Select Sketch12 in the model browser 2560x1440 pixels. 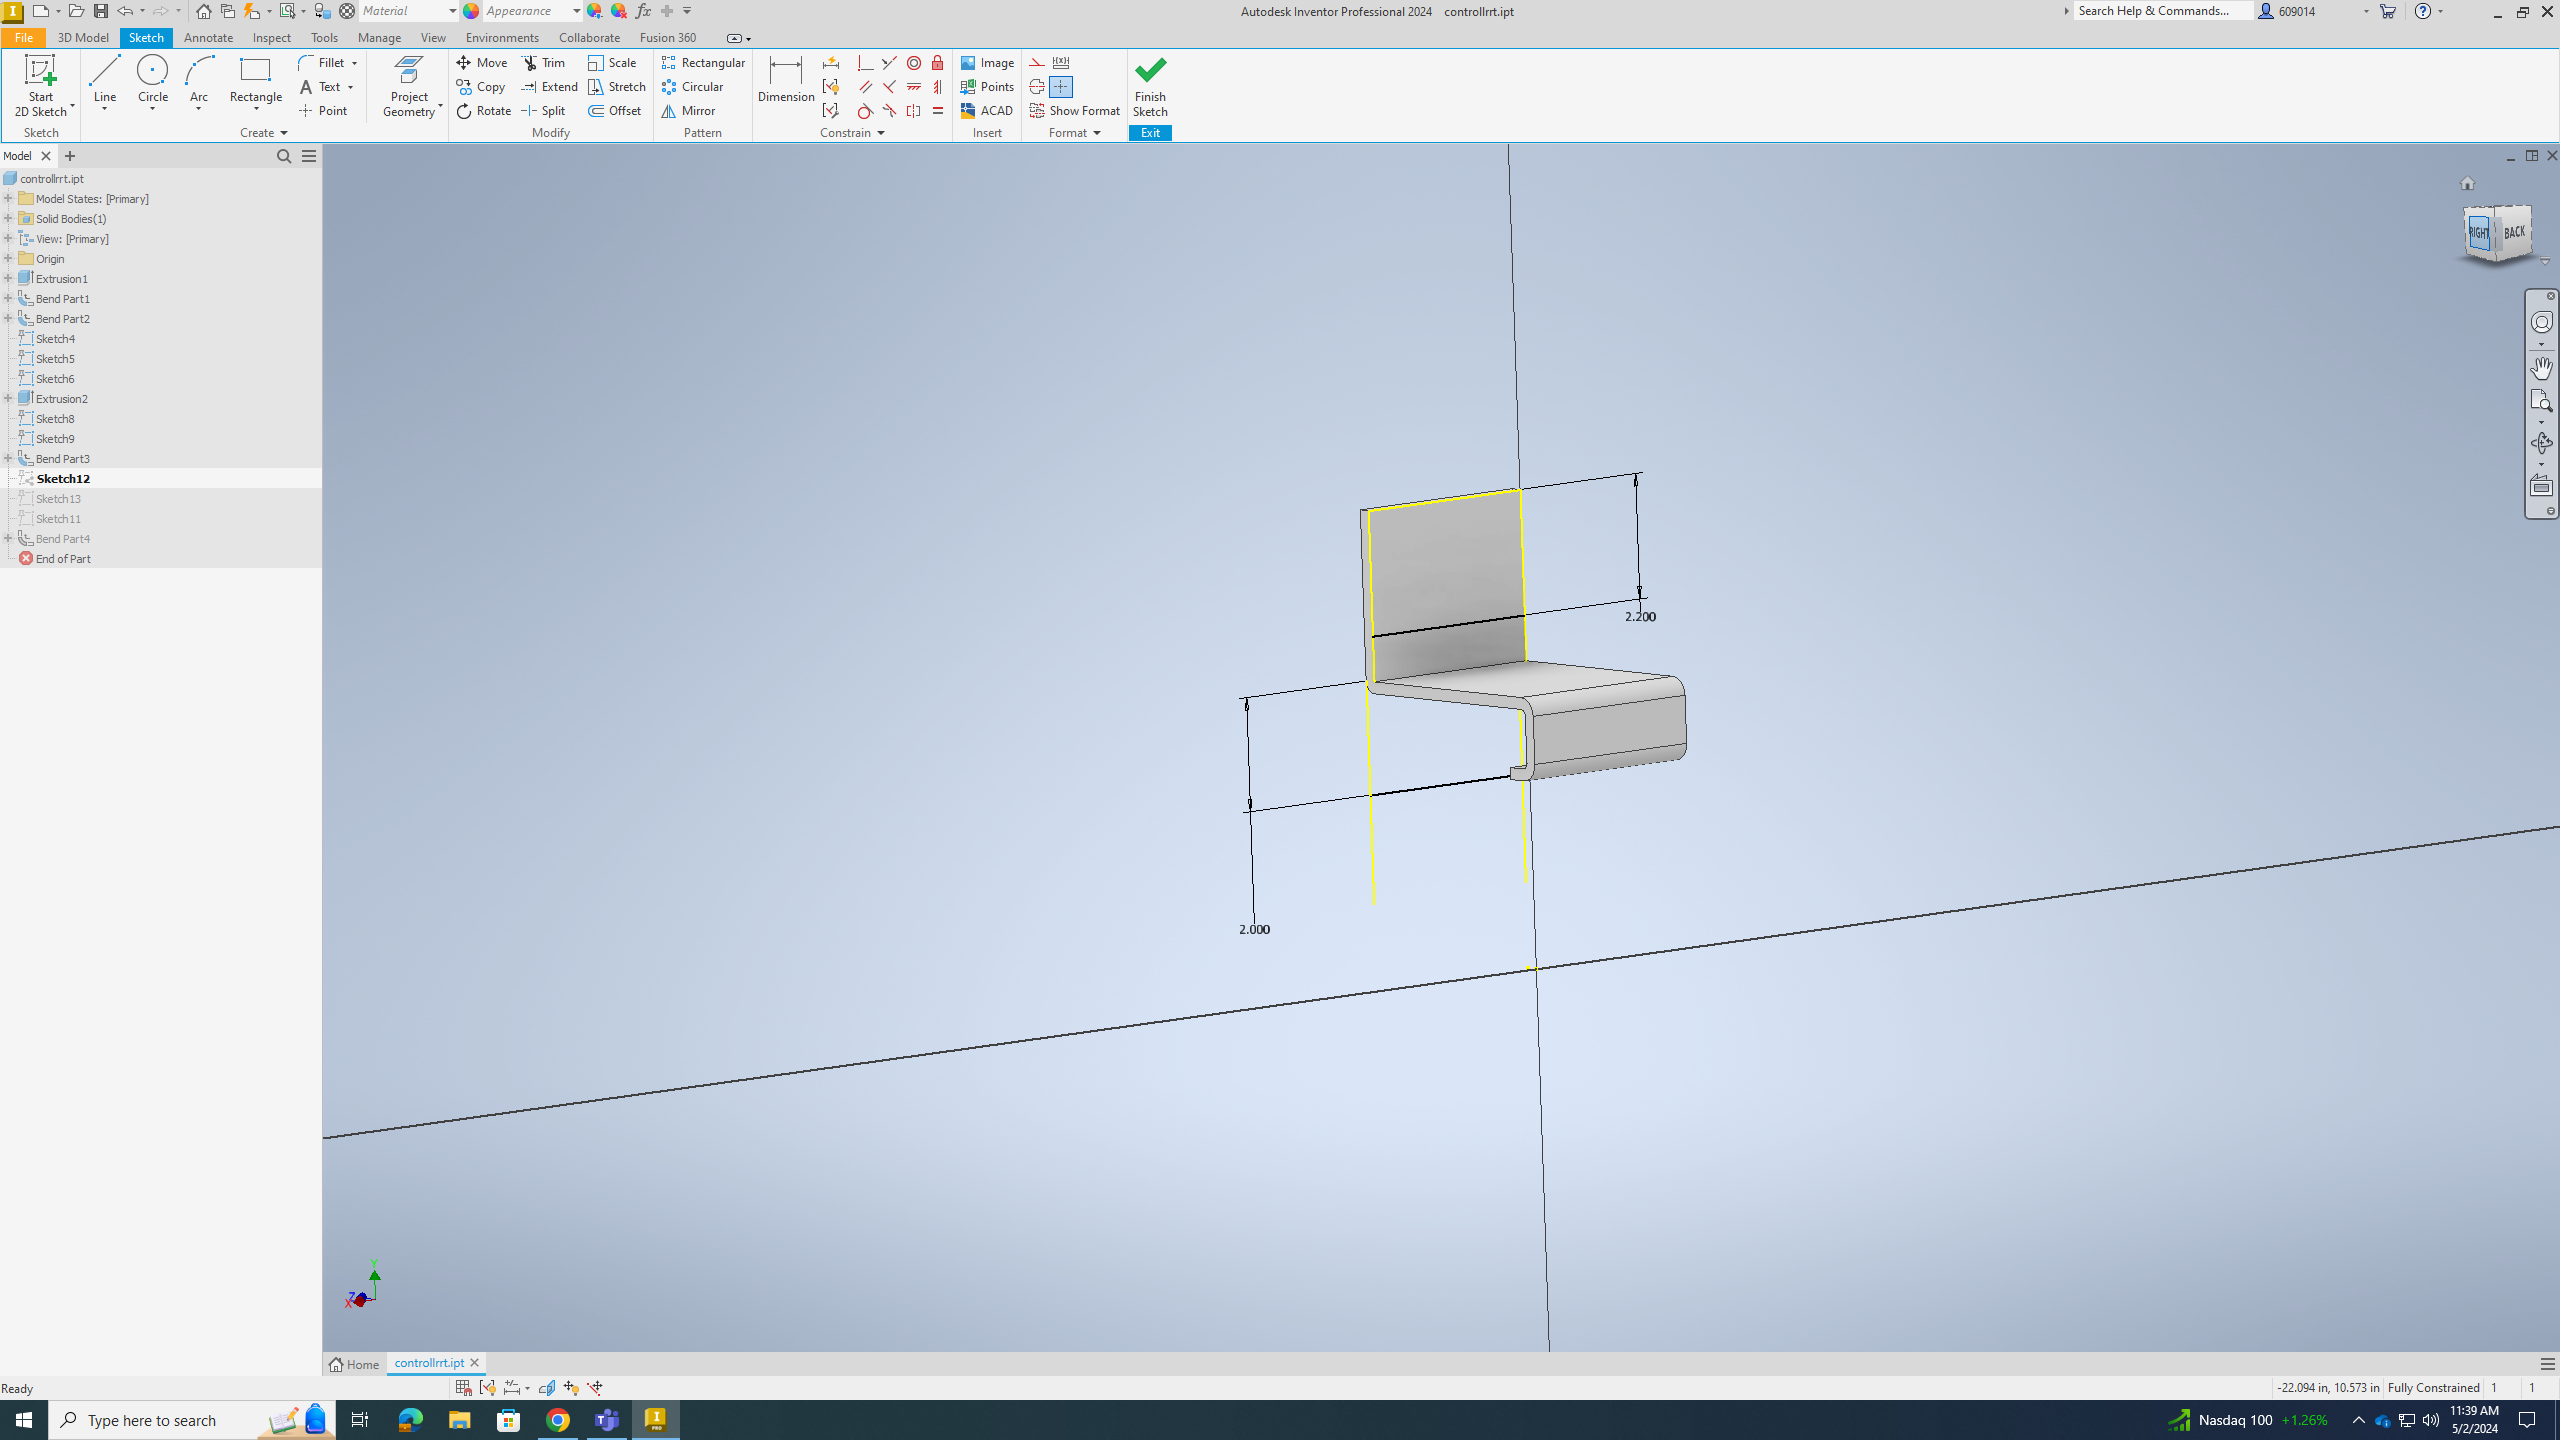(x=62, y=479)
